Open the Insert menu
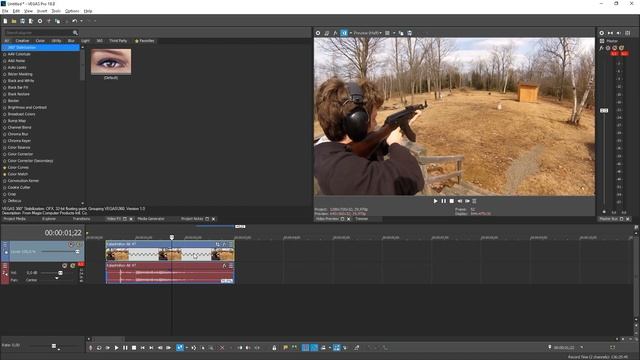The height and width of the screenshot is (360, 640). pos(42,11)
